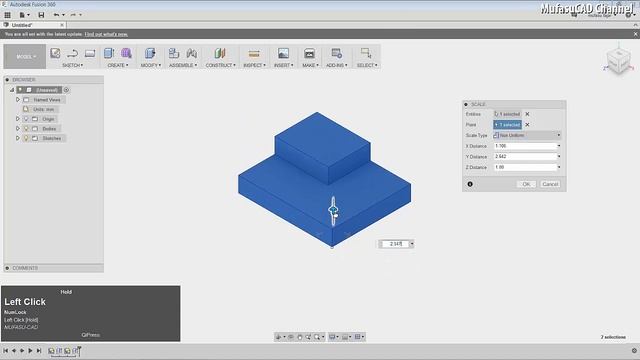Select the Insert image icon

(283, 53)
